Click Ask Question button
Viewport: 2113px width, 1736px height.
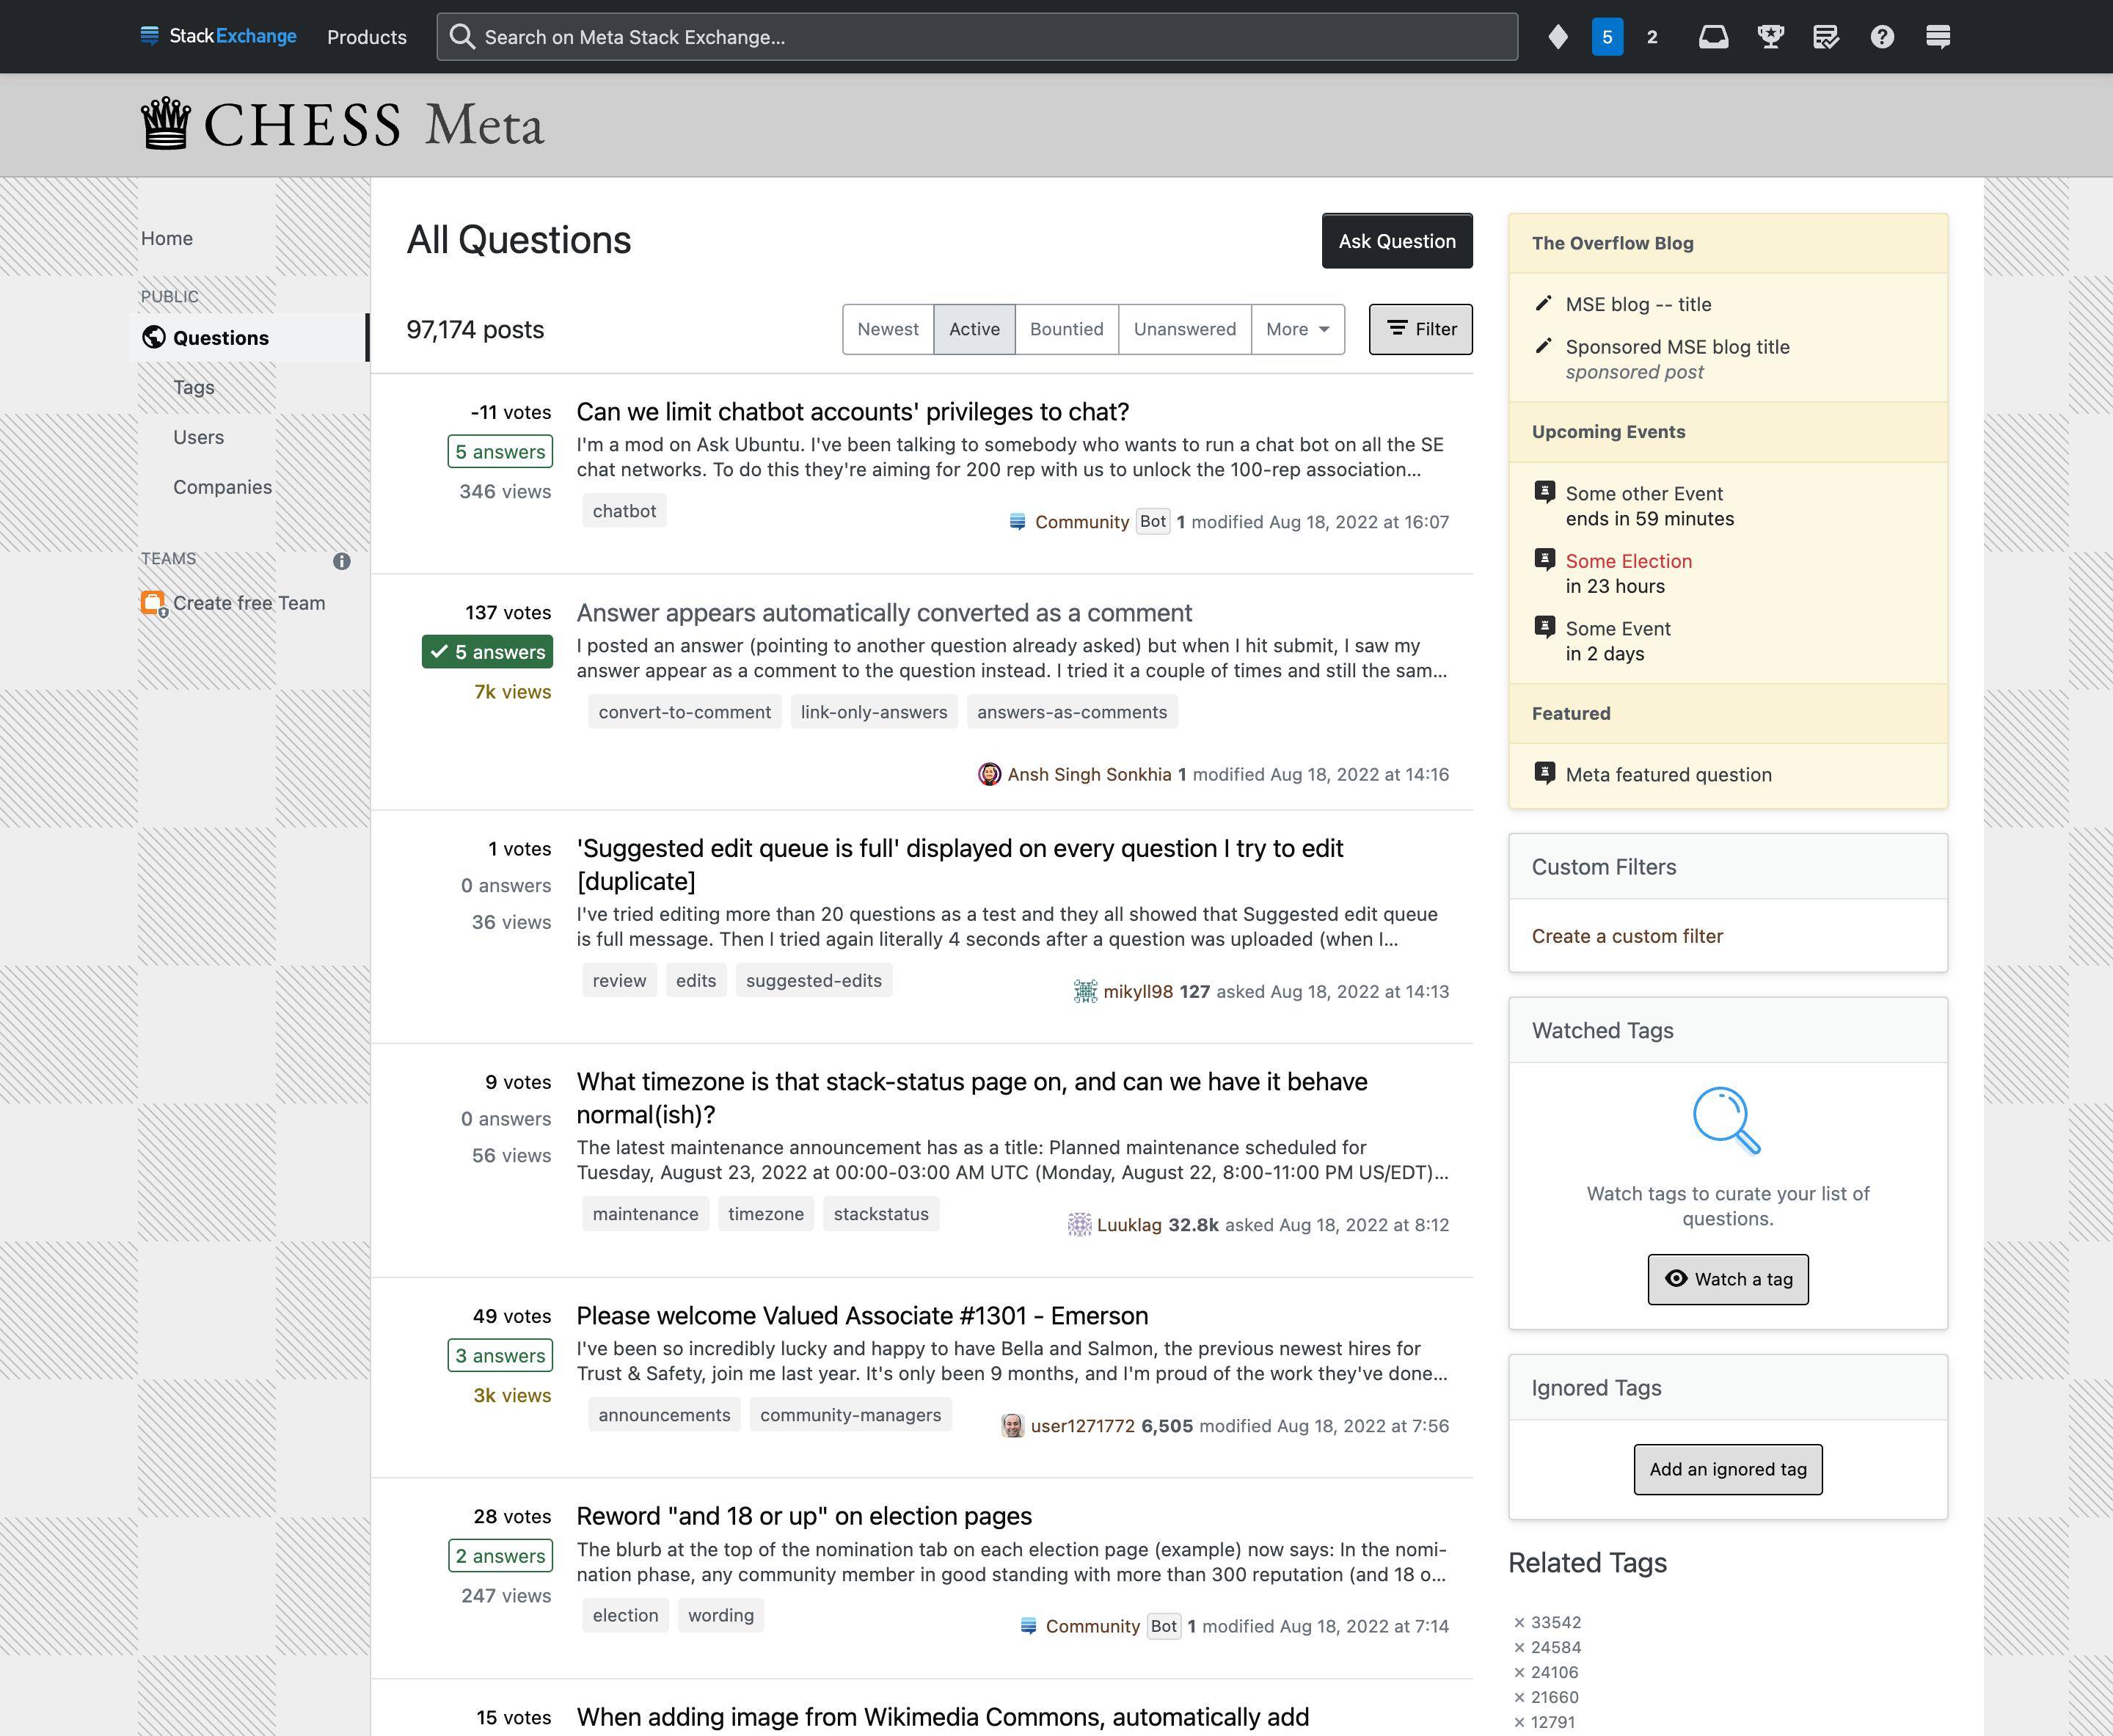[x=1398, y=242]
